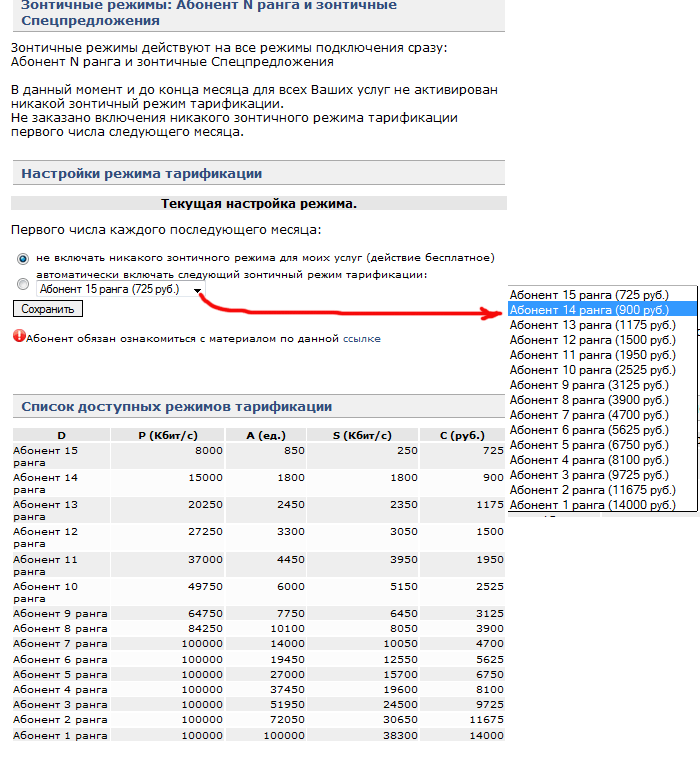700x760 pixels.
Task: Click 'Абонент 8 ранга' table row label
Action: 62,629
